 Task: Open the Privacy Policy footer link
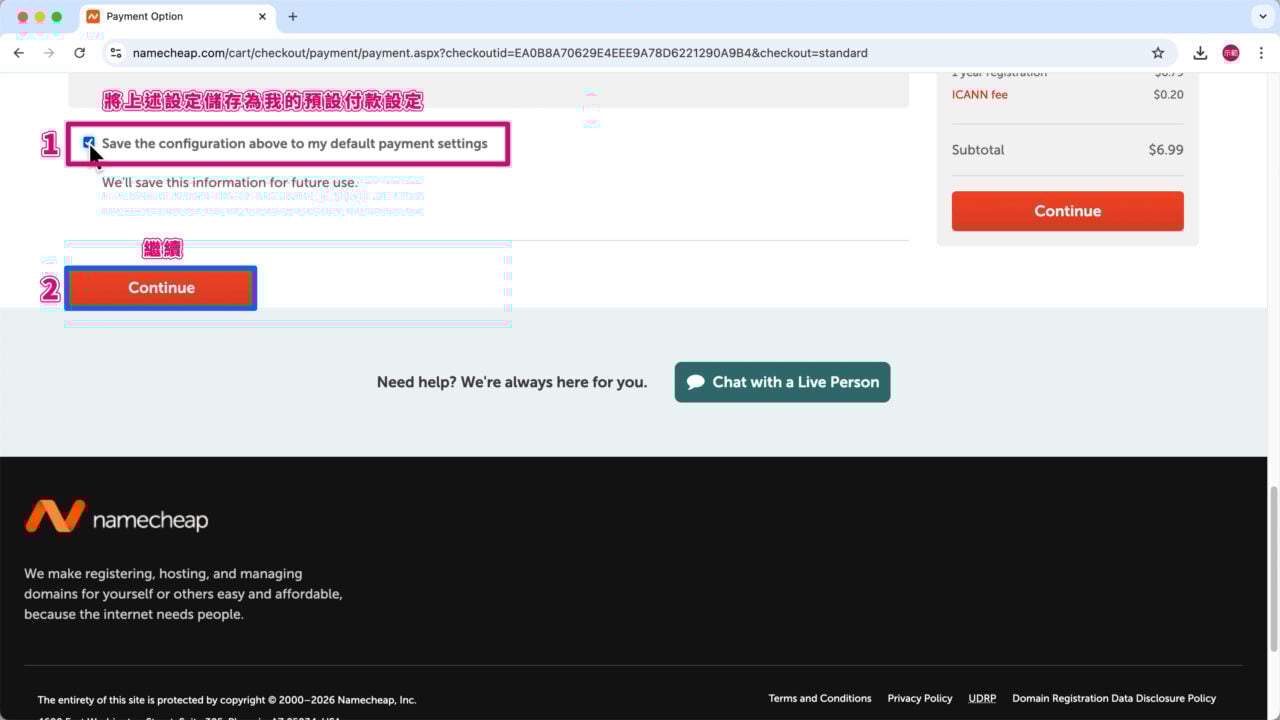point(919,698)
